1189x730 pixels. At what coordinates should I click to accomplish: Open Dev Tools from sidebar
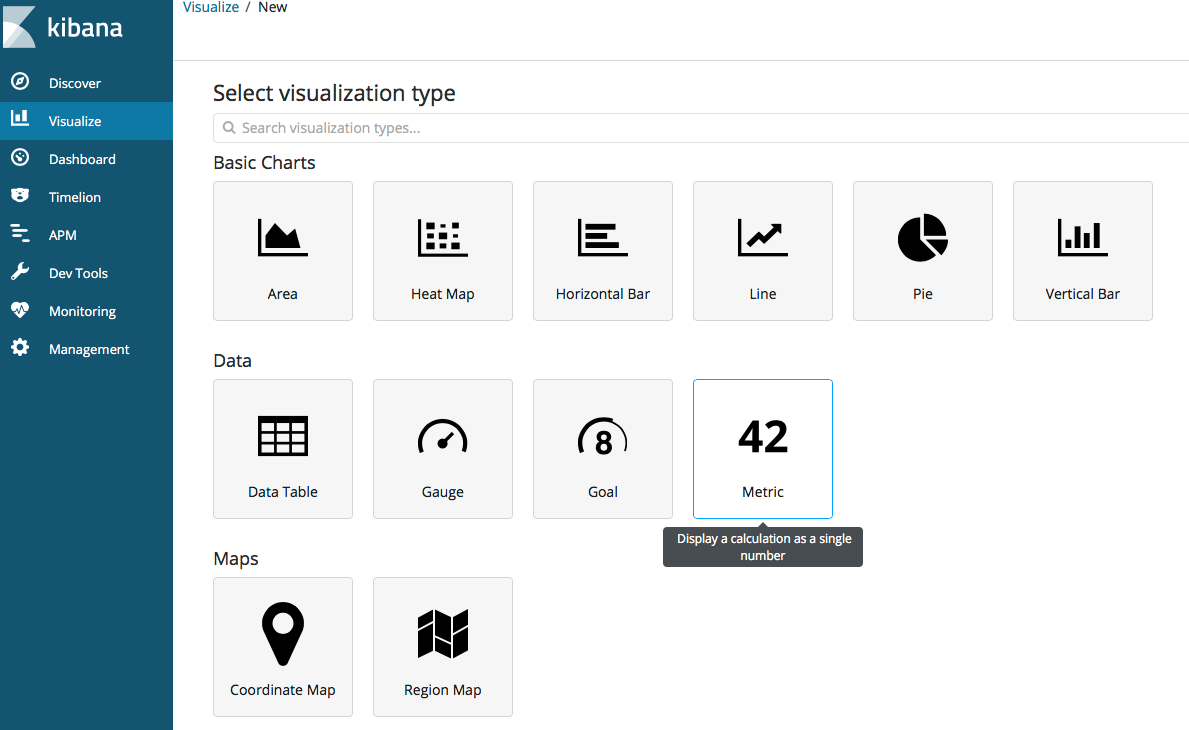click(x=86, y=272)
